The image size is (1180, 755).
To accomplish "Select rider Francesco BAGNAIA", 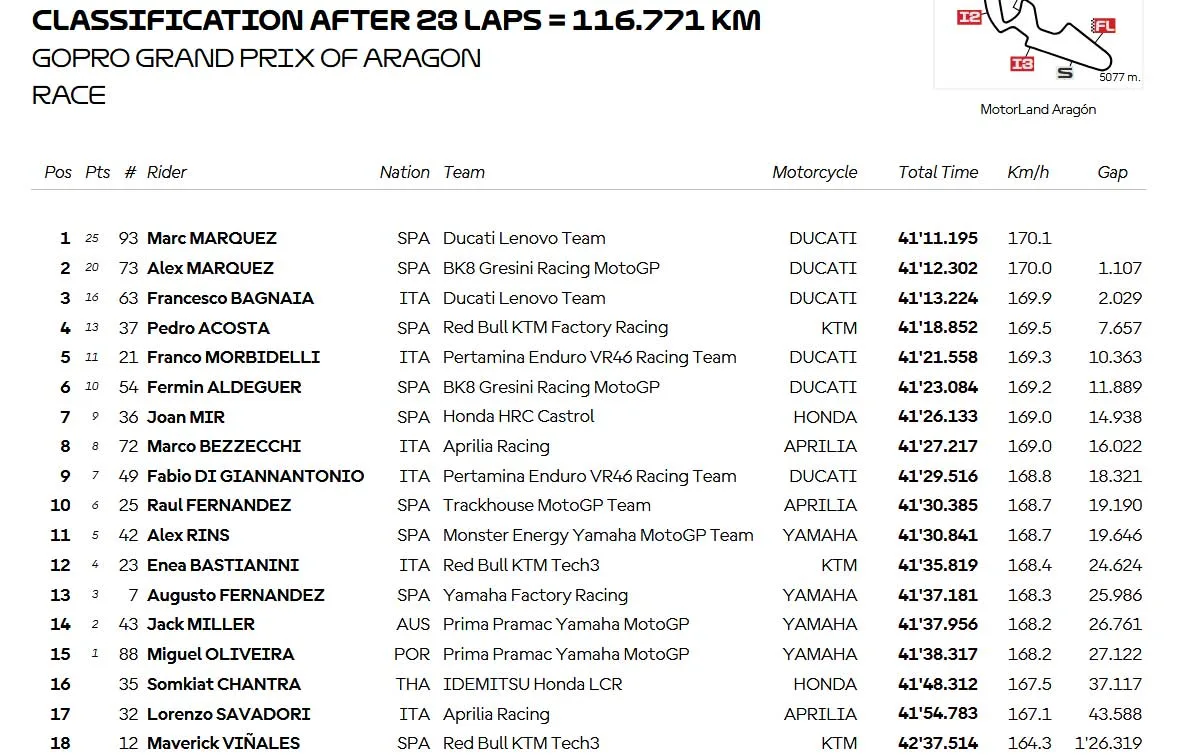I will coord(230,298).
